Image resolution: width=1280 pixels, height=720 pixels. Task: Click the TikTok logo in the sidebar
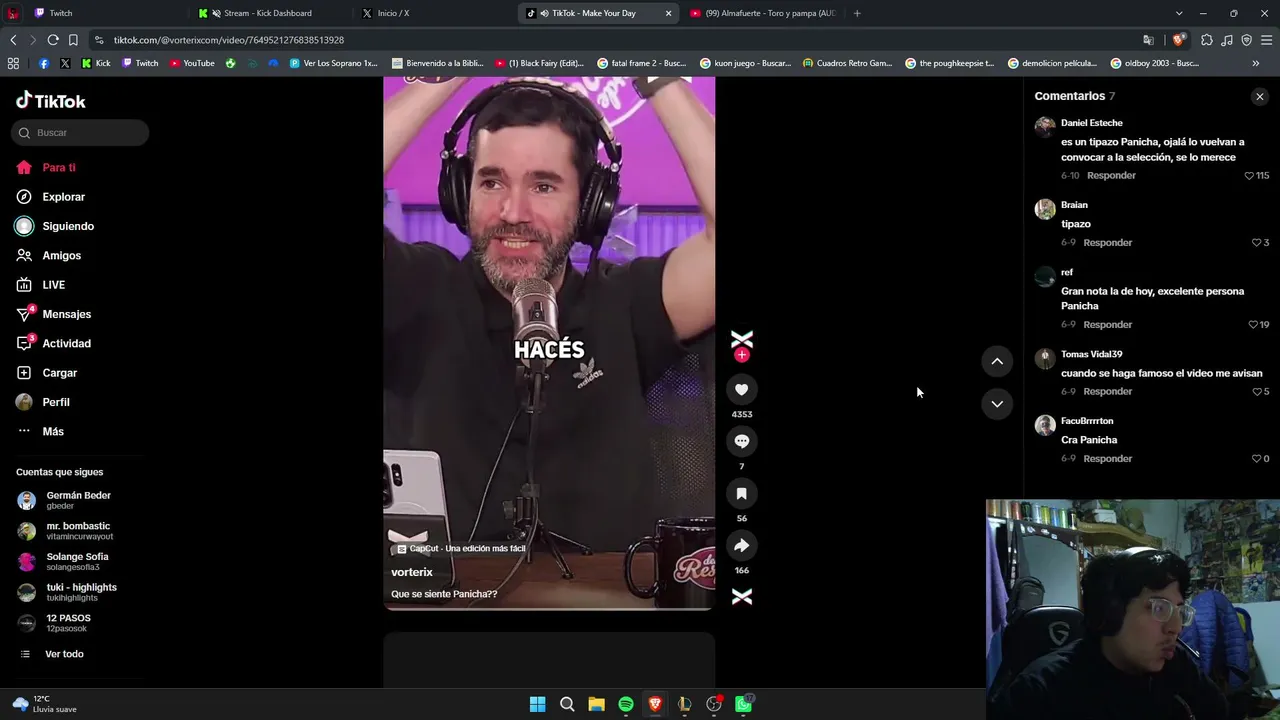(x=51, y=101)
